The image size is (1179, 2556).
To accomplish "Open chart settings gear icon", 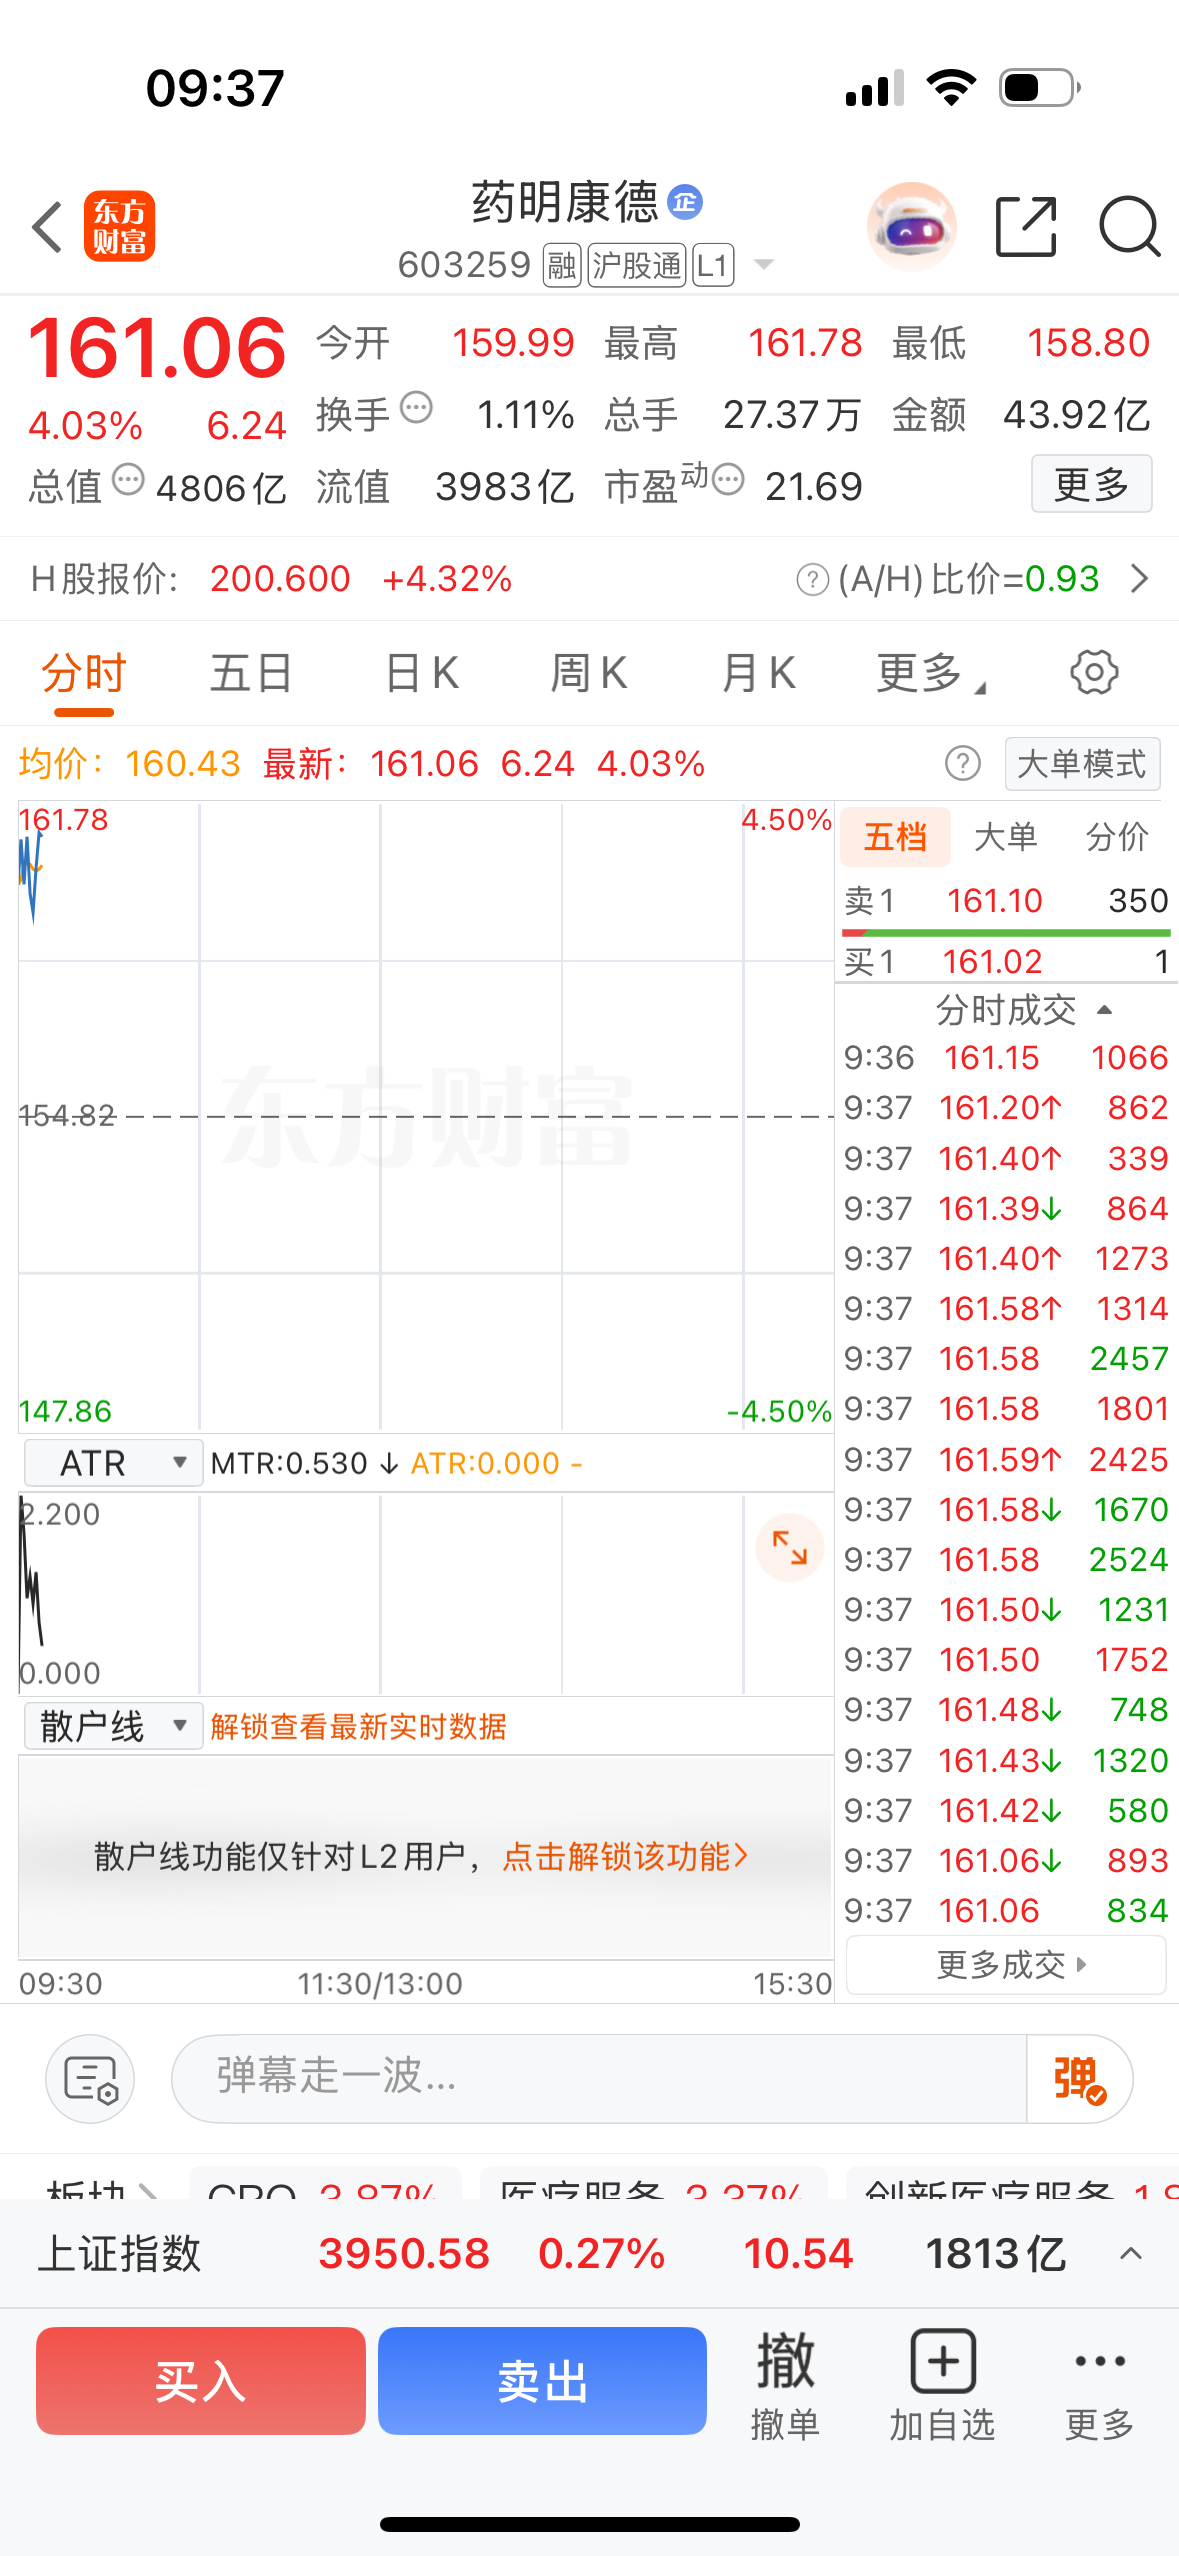I will 1094,672.
